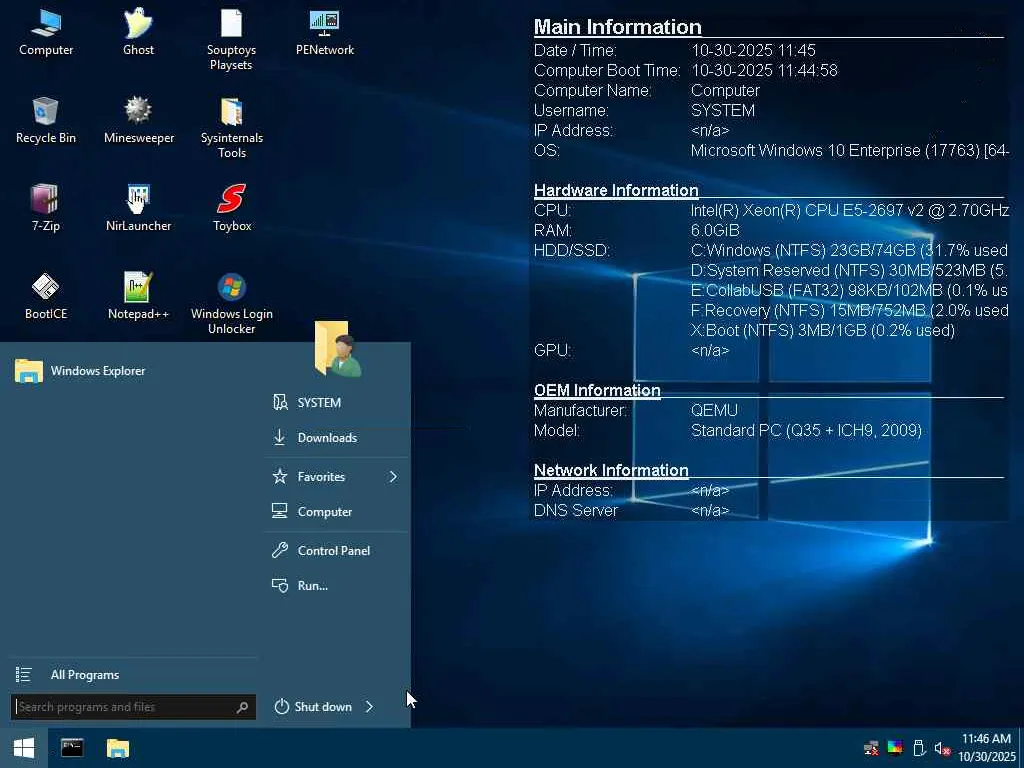Select the Recycle Bin icon
1024x768 pixels.
coord(46,120)
